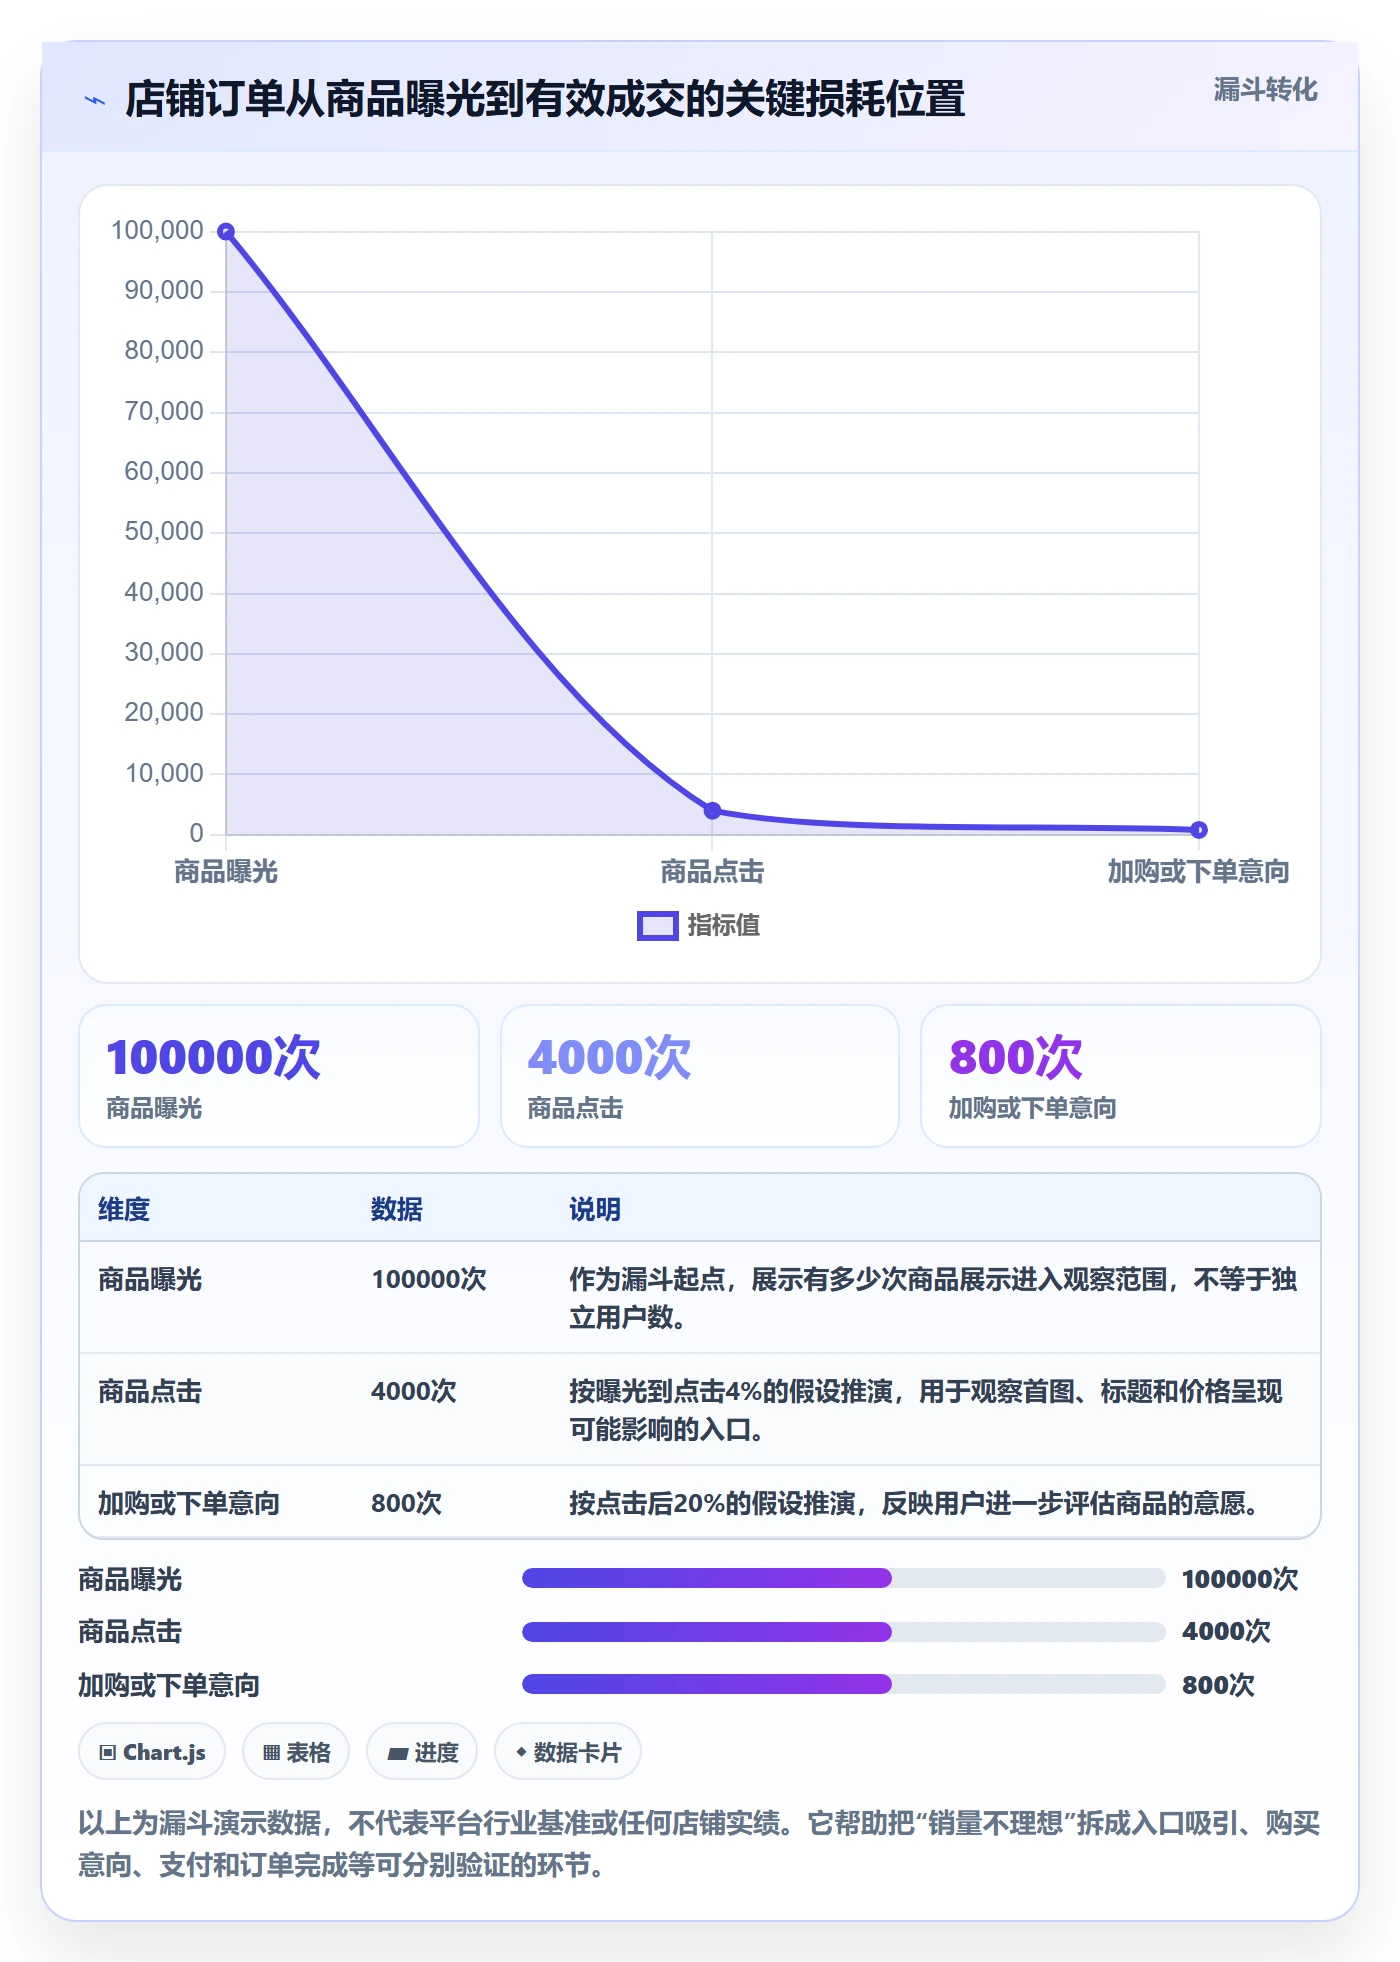Click the 10,000 y-axis label
1400x1962 pixels.
164,774
